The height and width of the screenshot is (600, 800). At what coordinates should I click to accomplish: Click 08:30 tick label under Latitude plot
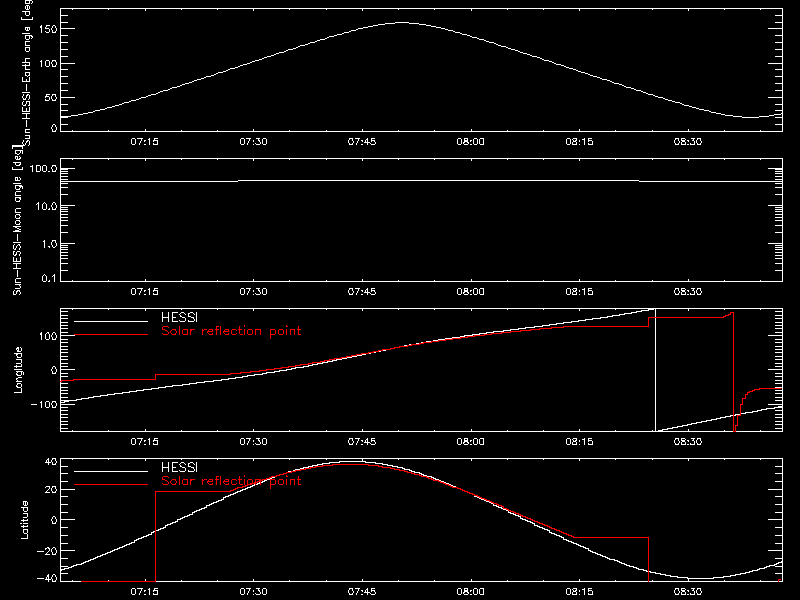(688, 591)
